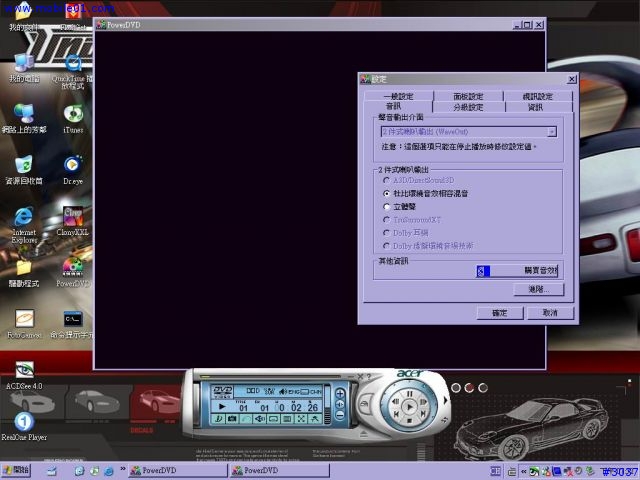This screenshot has width=640, height=480.
Task: Select the TruSurroundXT radio option
Action: (x=412, y=220)
